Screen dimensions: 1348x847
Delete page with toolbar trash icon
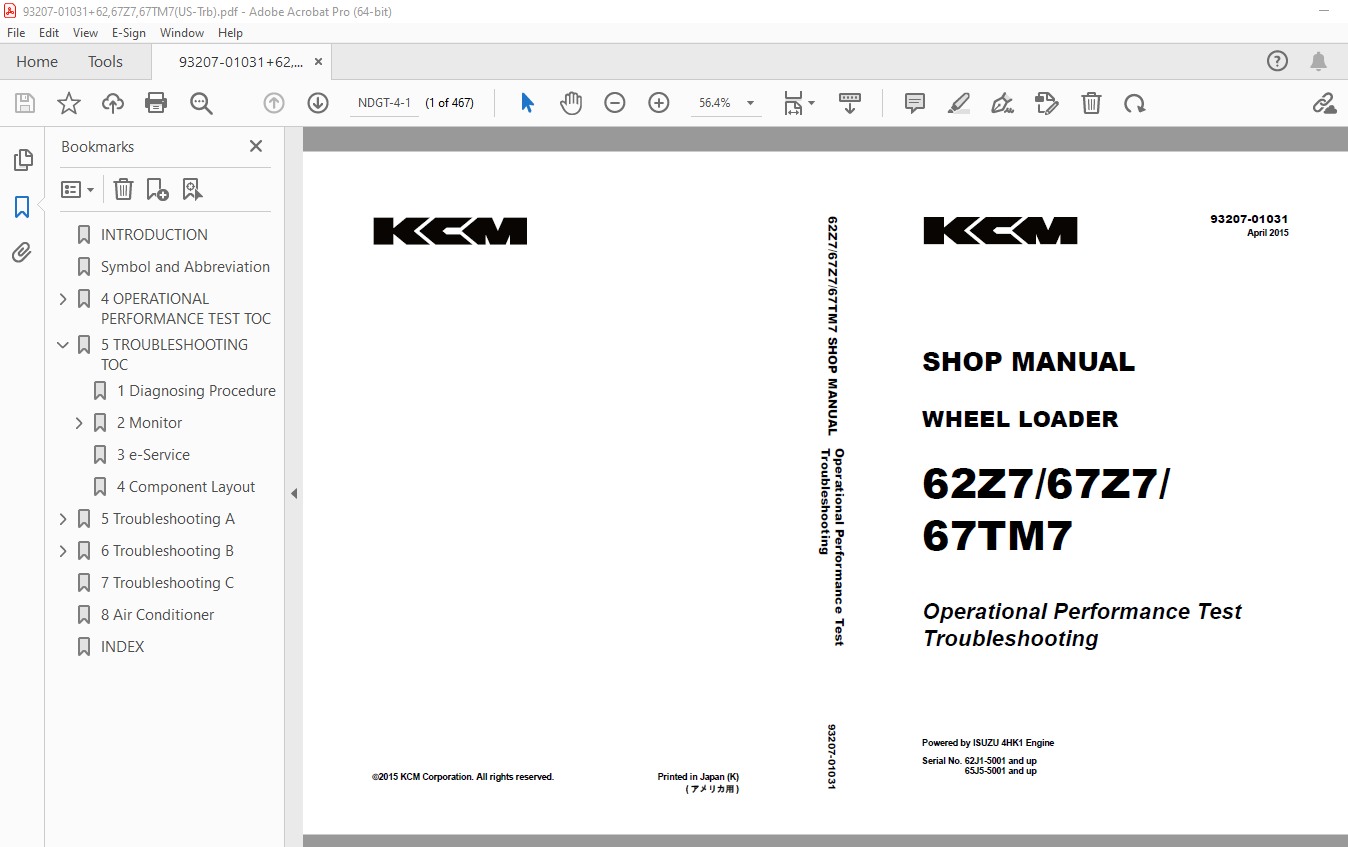[x=1091, y=103]
